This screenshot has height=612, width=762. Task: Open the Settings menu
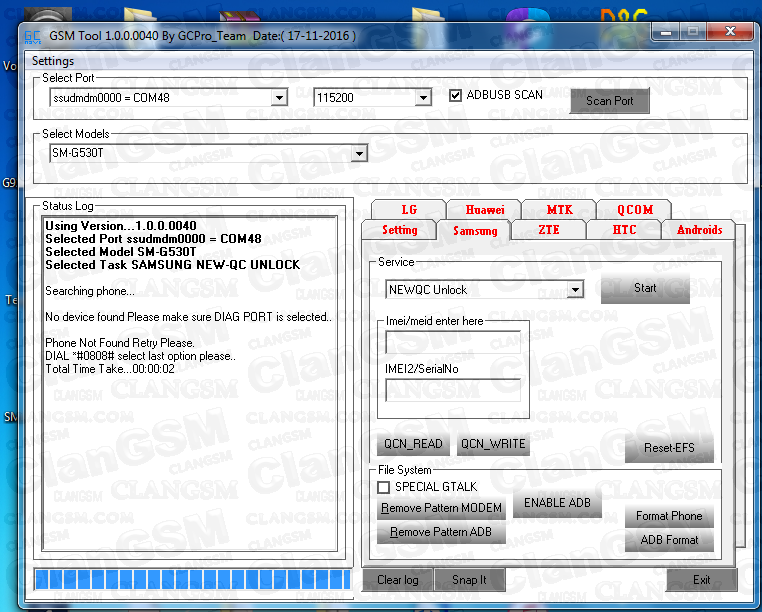coord(52,61)
